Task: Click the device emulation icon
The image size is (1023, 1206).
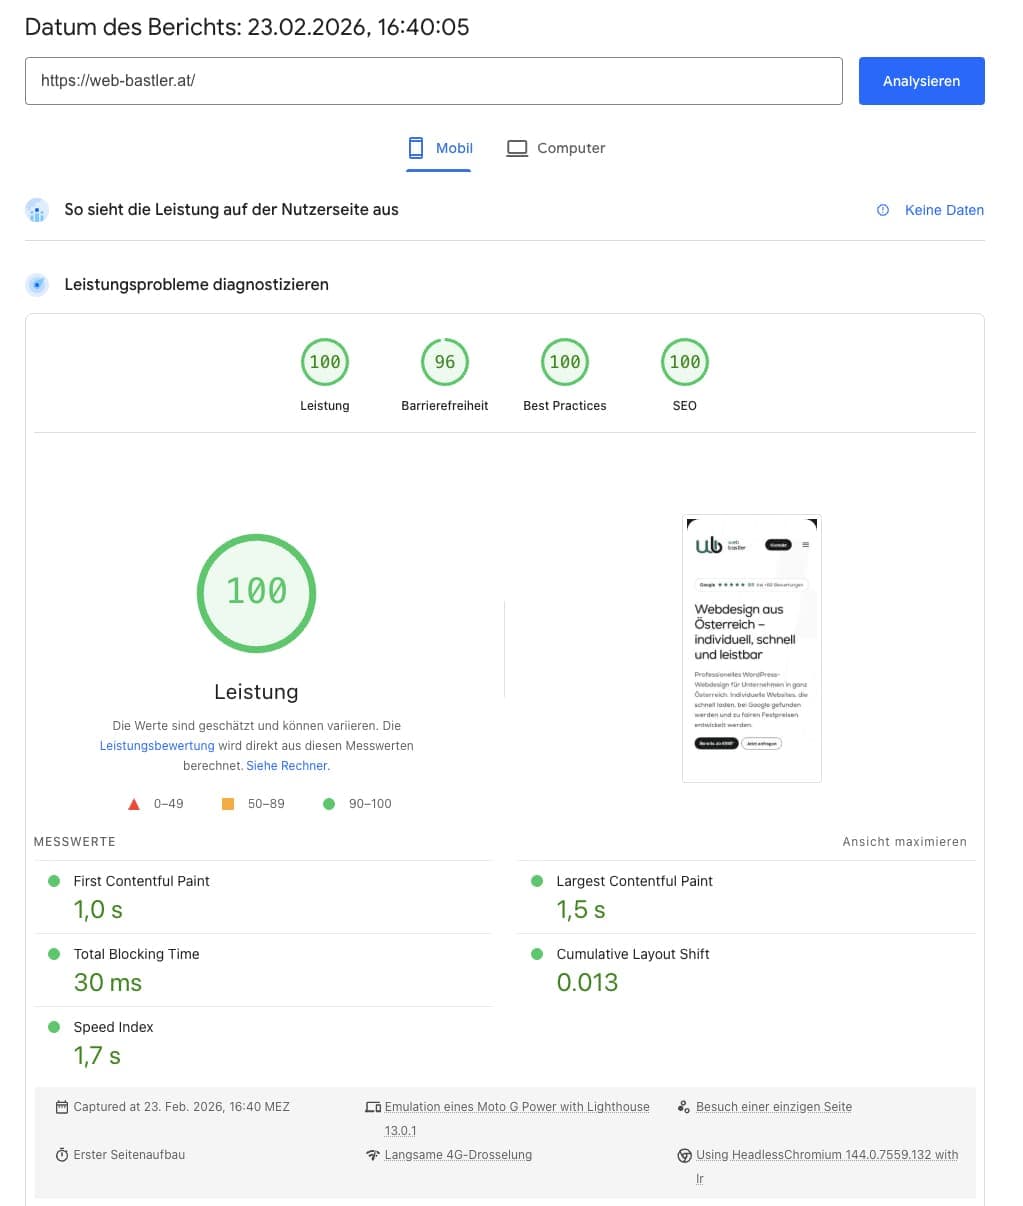Action: click(x=373, y=1107)
